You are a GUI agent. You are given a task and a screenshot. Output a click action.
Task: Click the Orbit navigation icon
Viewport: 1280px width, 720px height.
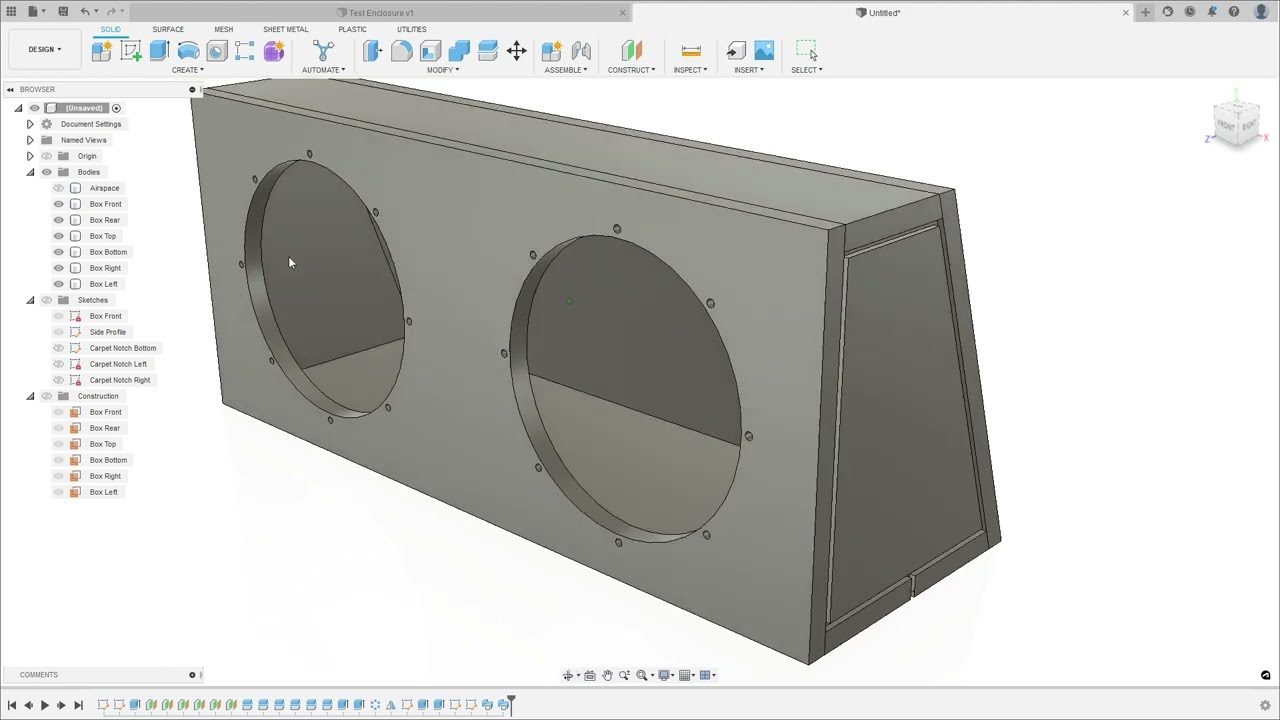(569, 675)
